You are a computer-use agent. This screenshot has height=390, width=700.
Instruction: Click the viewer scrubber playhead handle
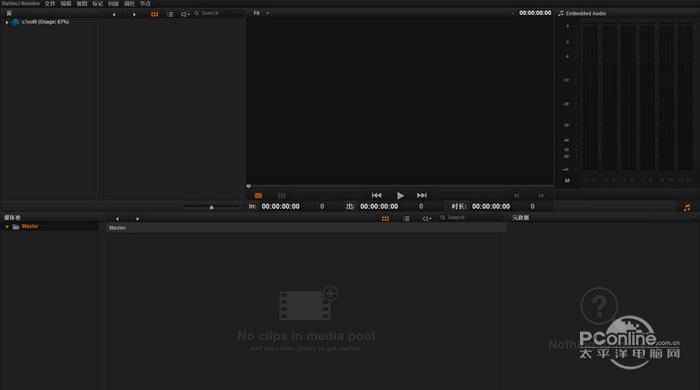click(x=249, y=186)
